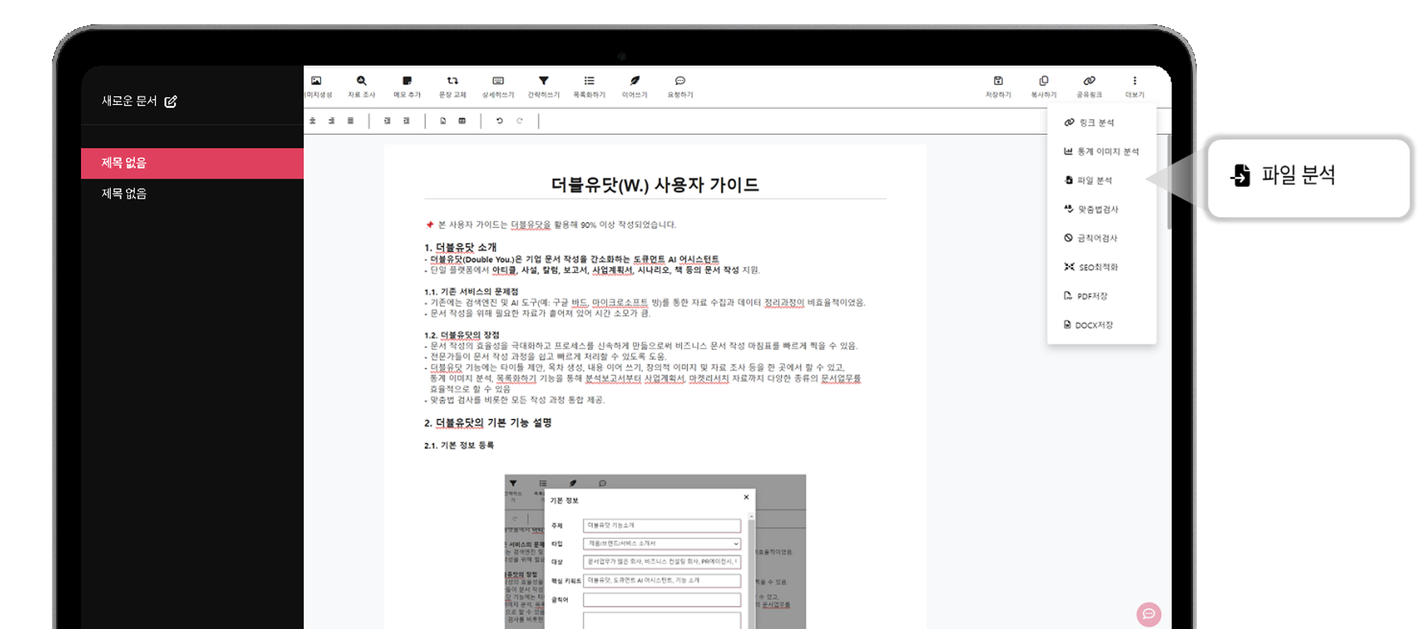Click the pinned note line starting 본 사용자 가이드는

[550, 225]
